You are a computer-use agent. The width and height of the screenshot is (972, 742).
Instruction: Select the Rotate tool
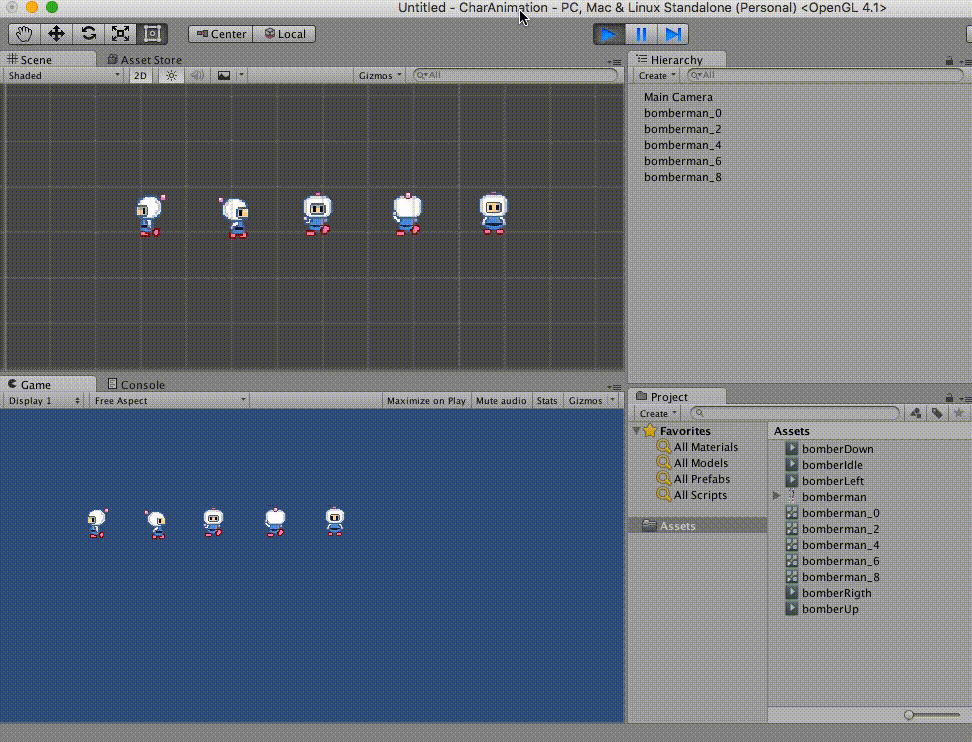pyautogui.click(x=88, y=33)
